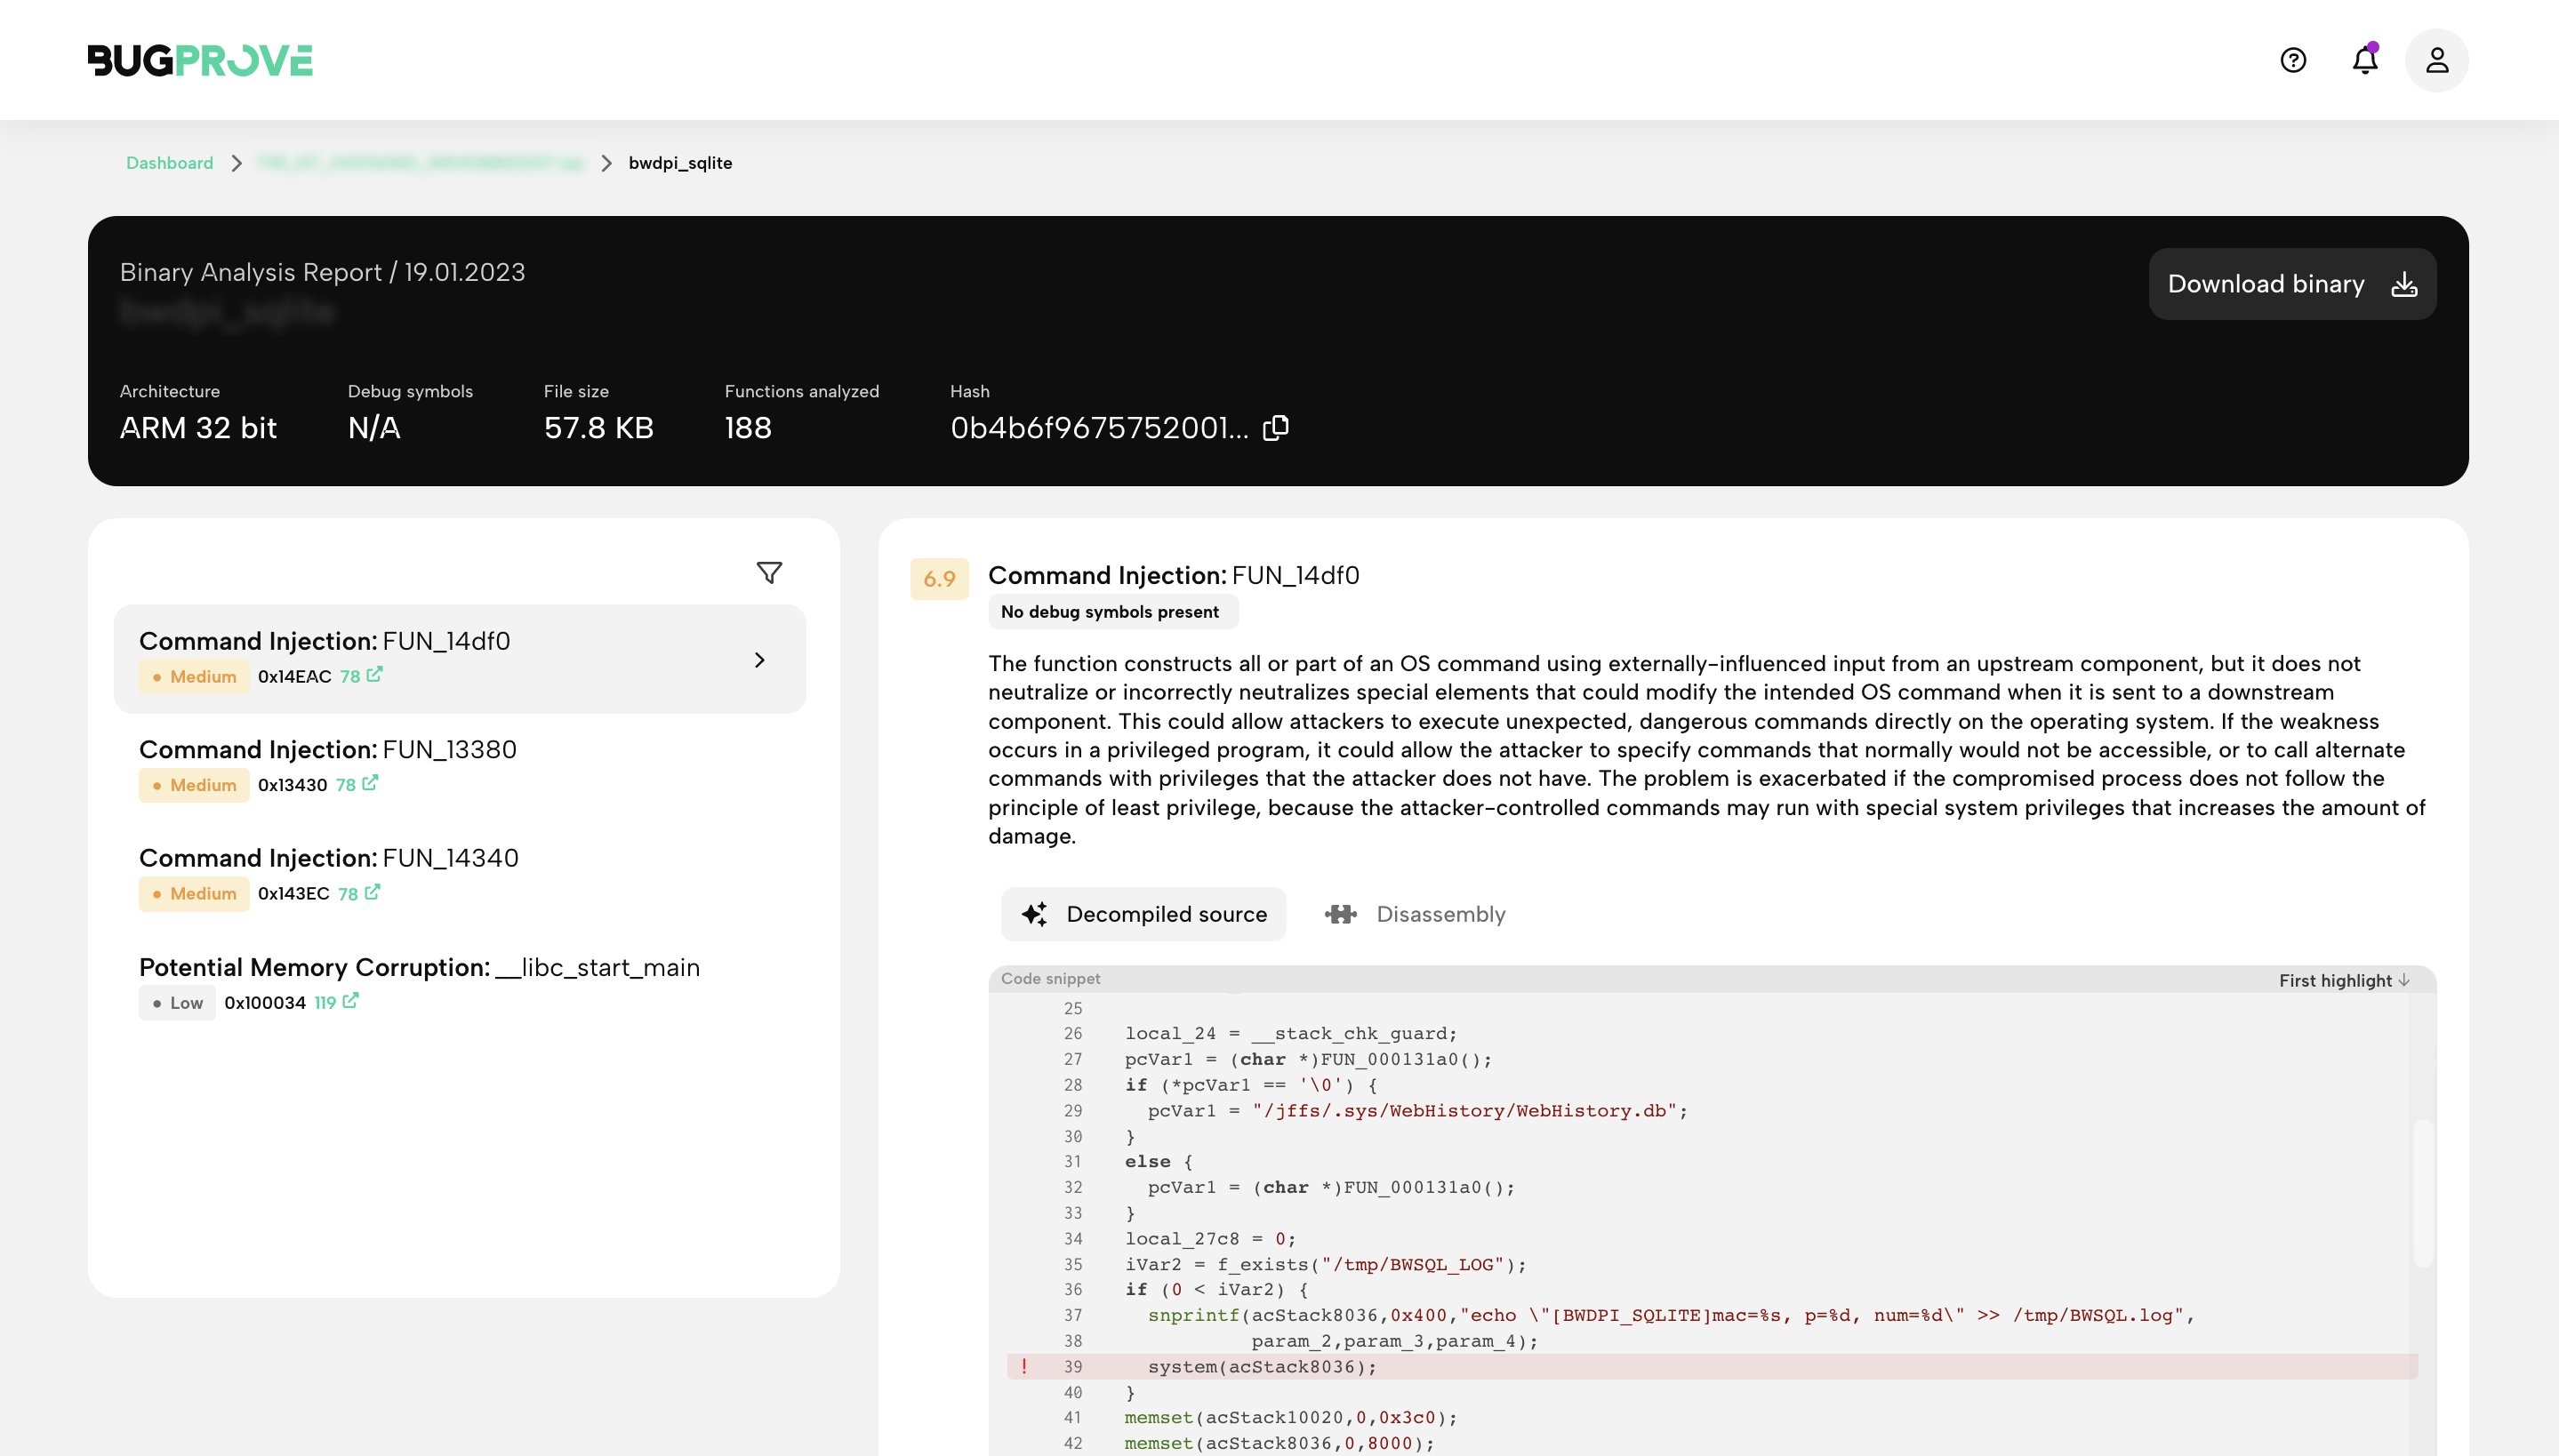Click the BugProve logo
This screenshot has height=1456, width=2559.
point(200,60)
